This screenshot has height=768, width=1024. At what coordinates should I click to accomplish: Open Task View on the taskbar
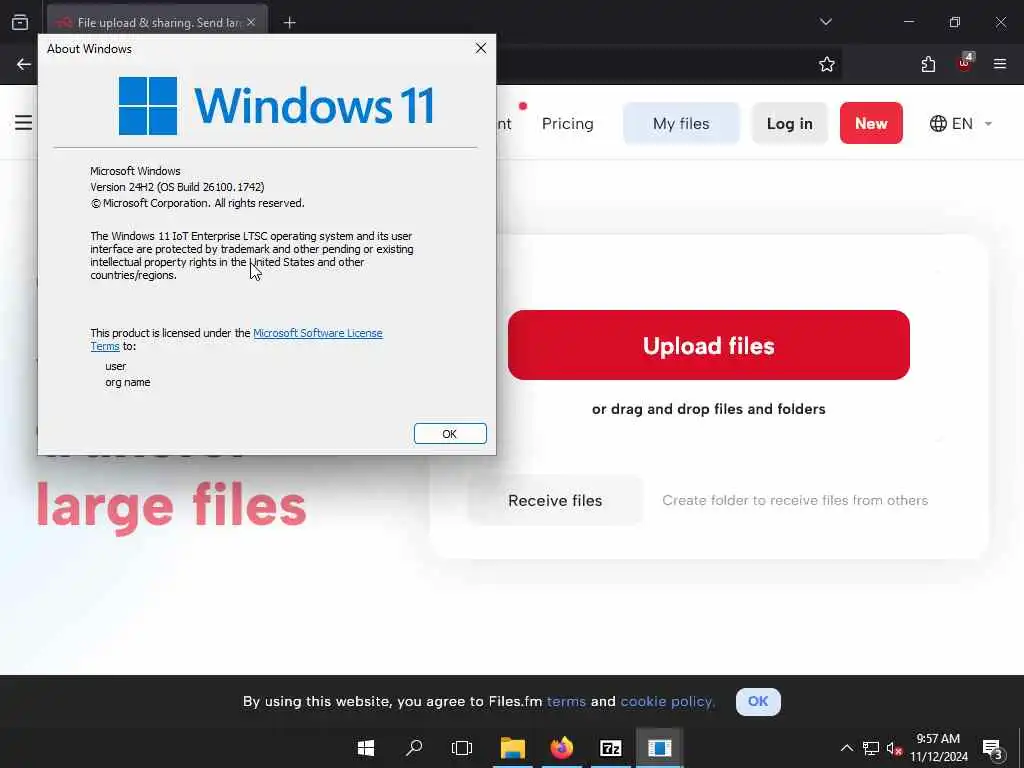point(462,748)
